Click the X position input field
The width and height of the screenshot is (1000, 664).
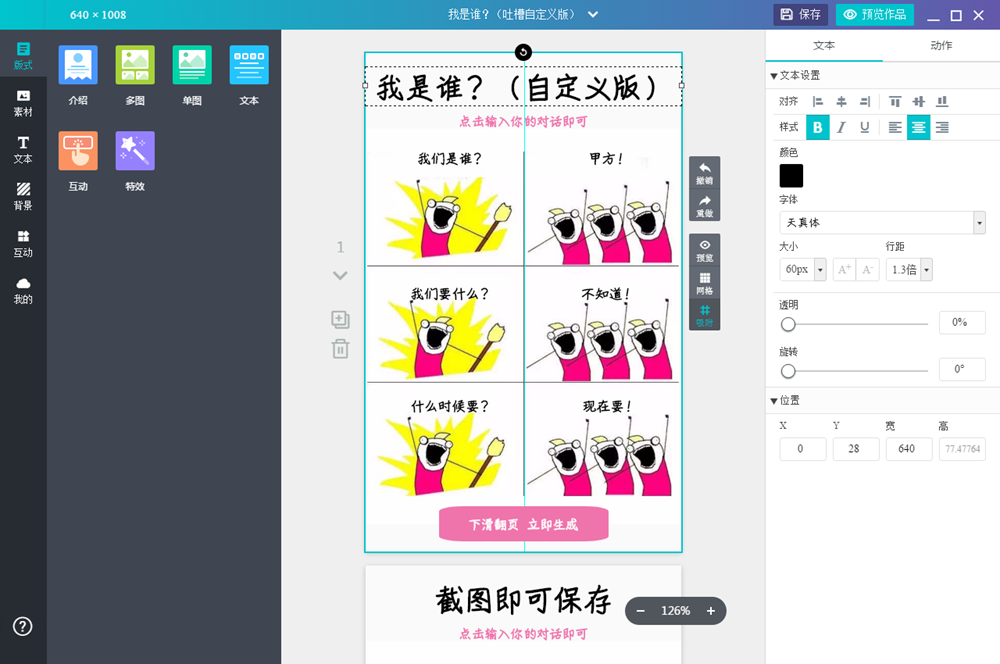pyautogui.click(x=802, y=449)
